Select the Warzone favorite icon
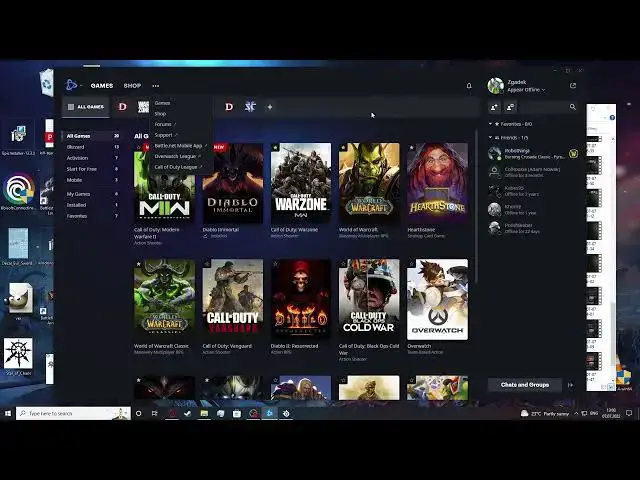The width and height of the screenshot is (640, 480). click(x=143, y=107)
